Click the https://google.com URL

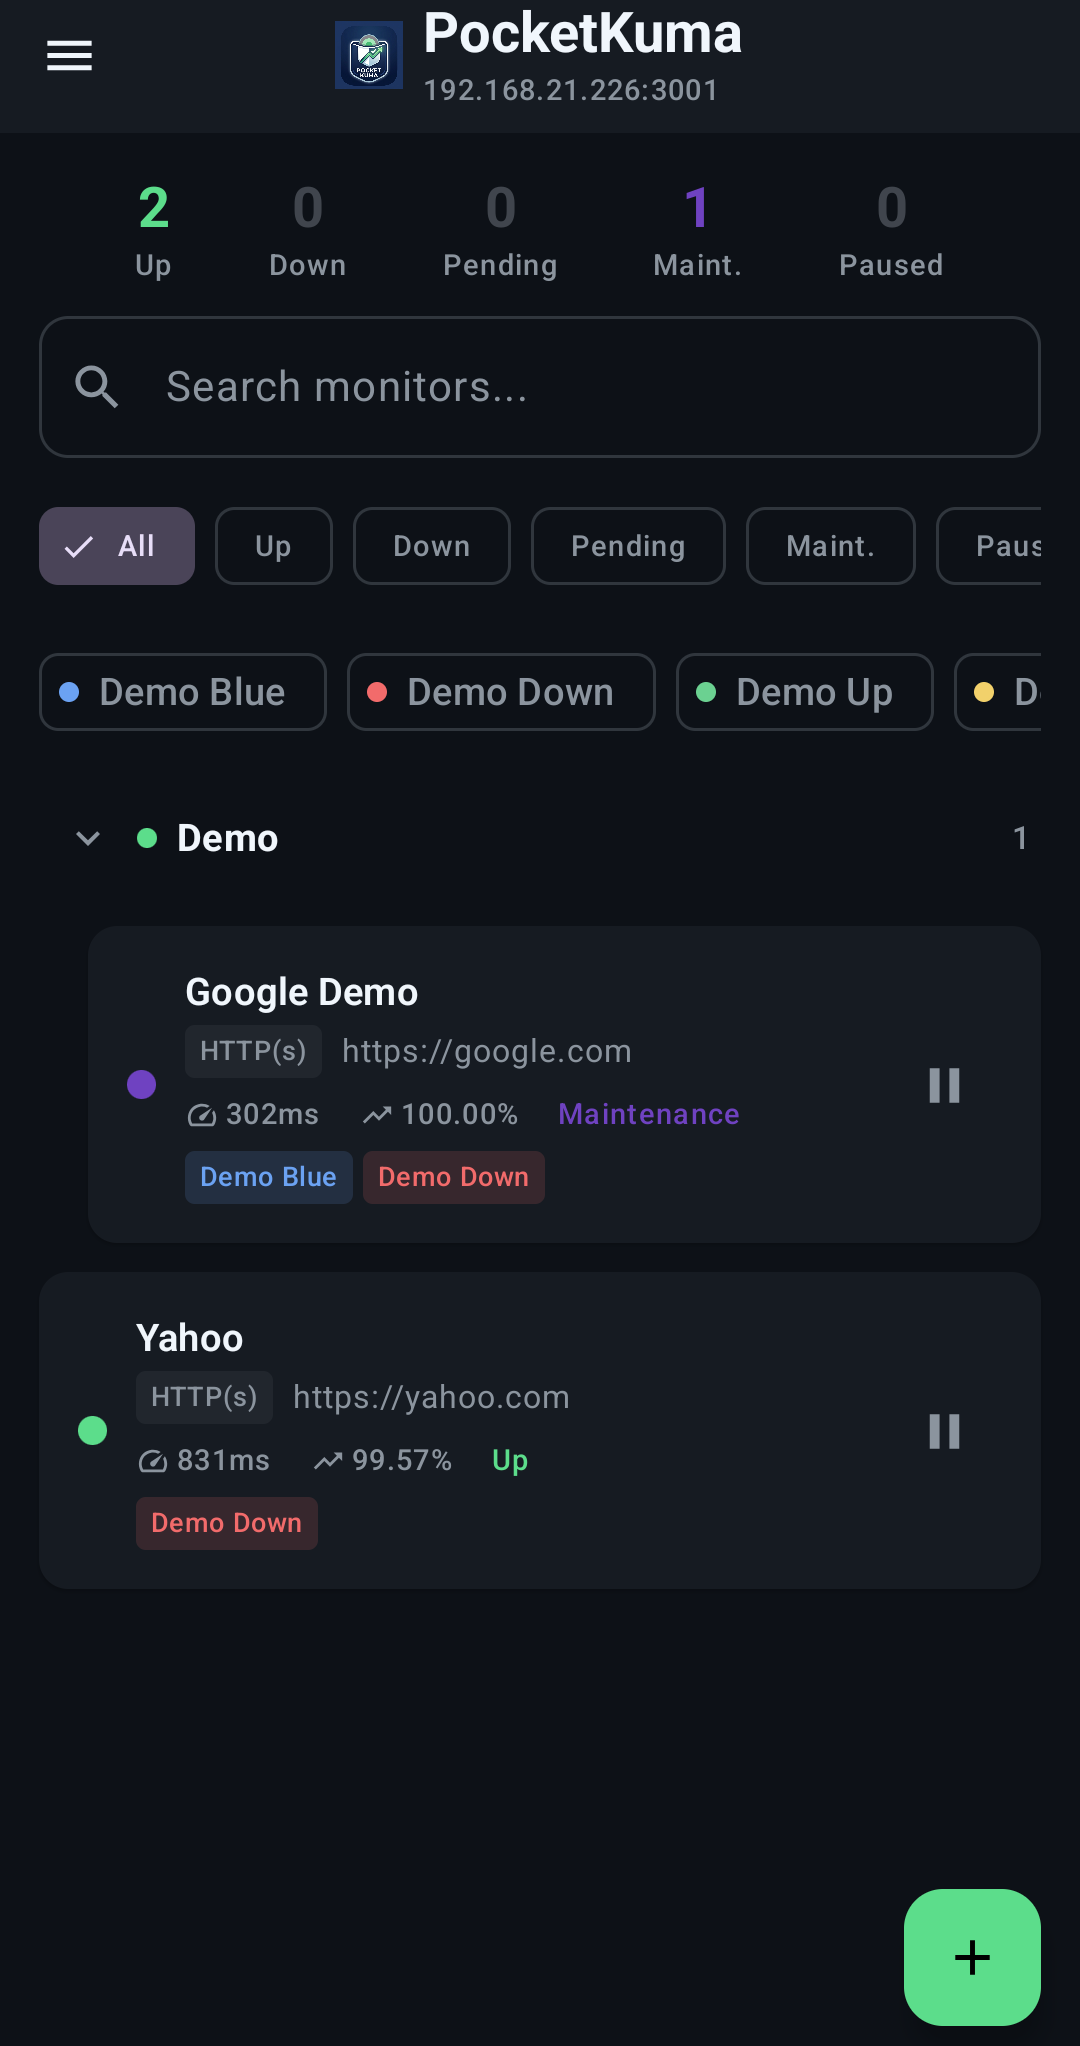pos(487,1051)
